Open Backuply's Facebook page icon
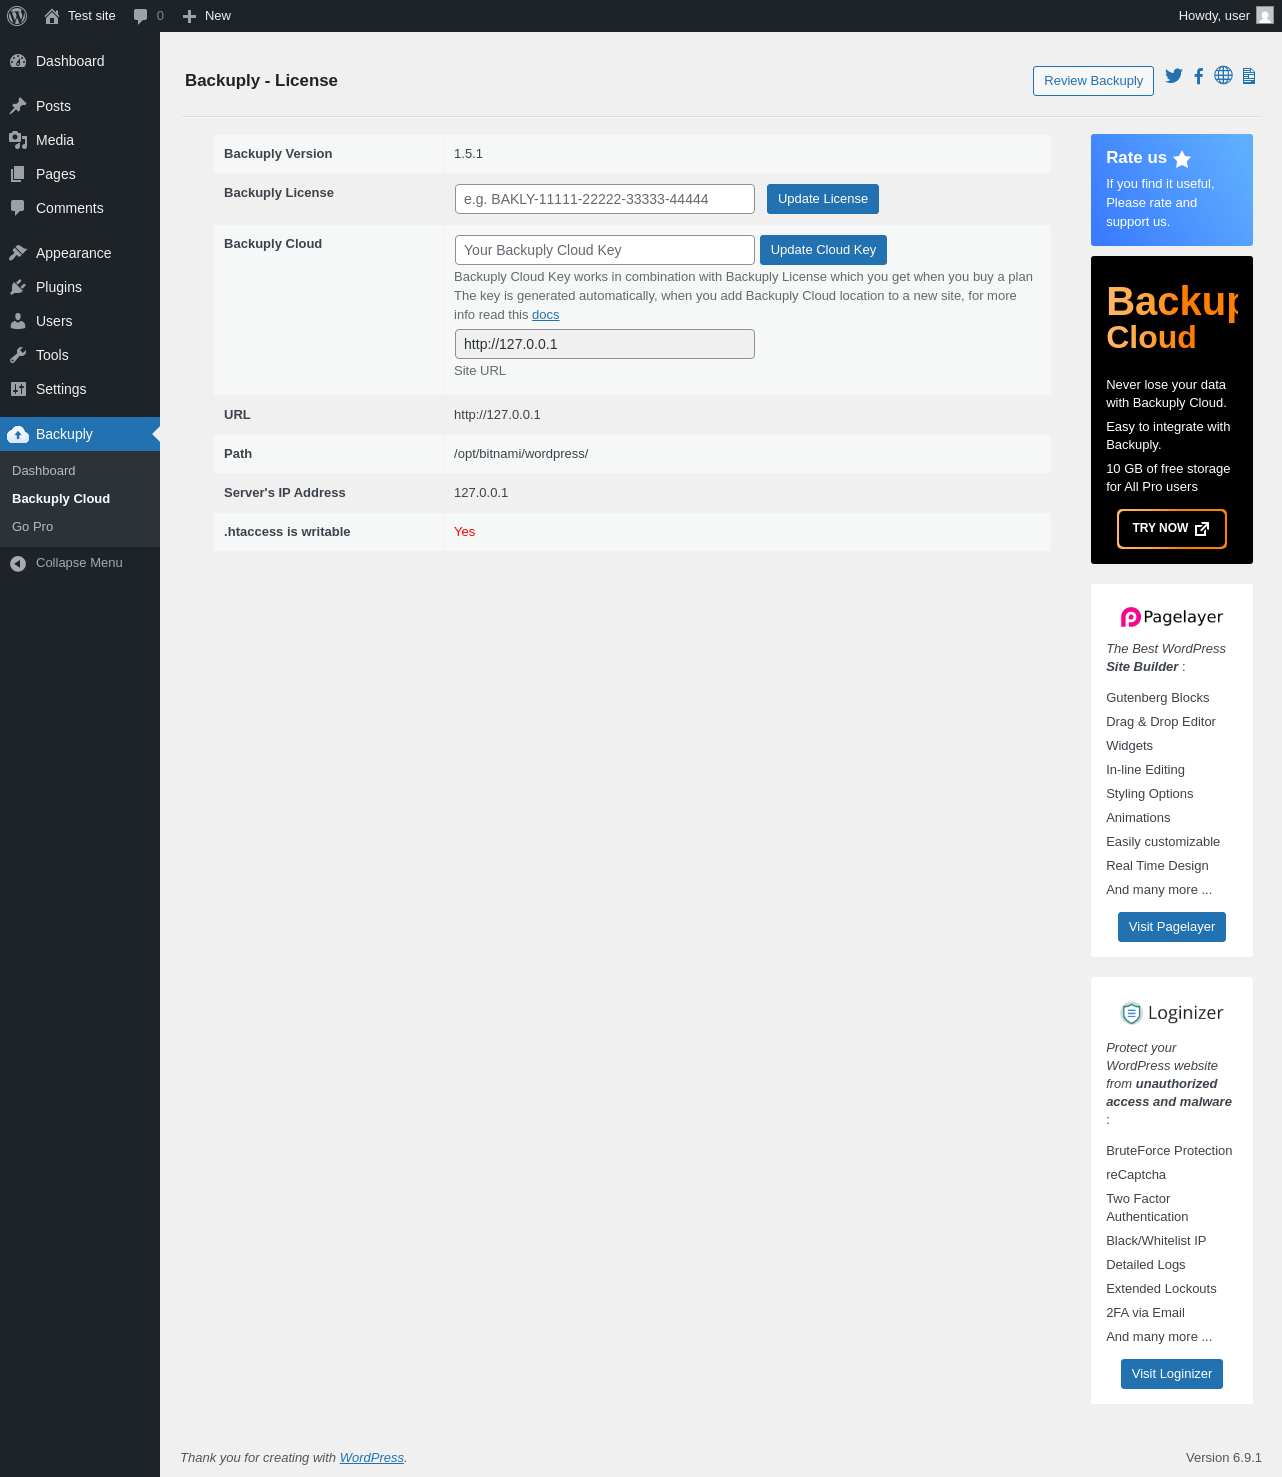 pyautogui.click(x=1198, y=76)
